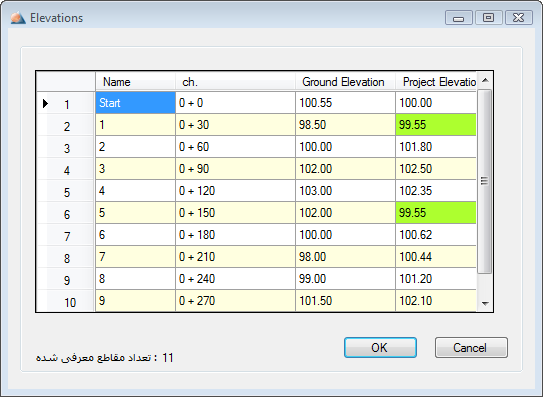543x397 pixels.
Task: Click project elevation cell 102.10
Action: 436,301
